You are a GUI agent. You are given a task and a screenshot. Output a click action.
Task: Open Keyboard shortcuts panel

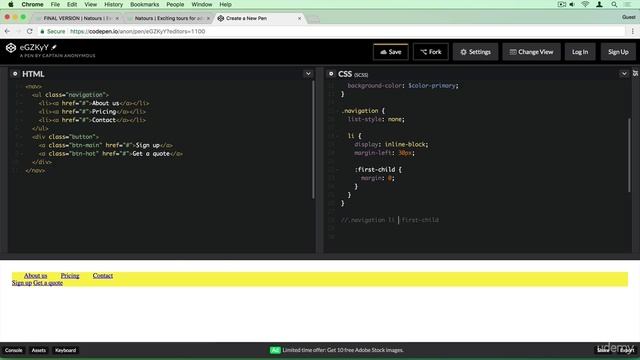click(65, 350)
